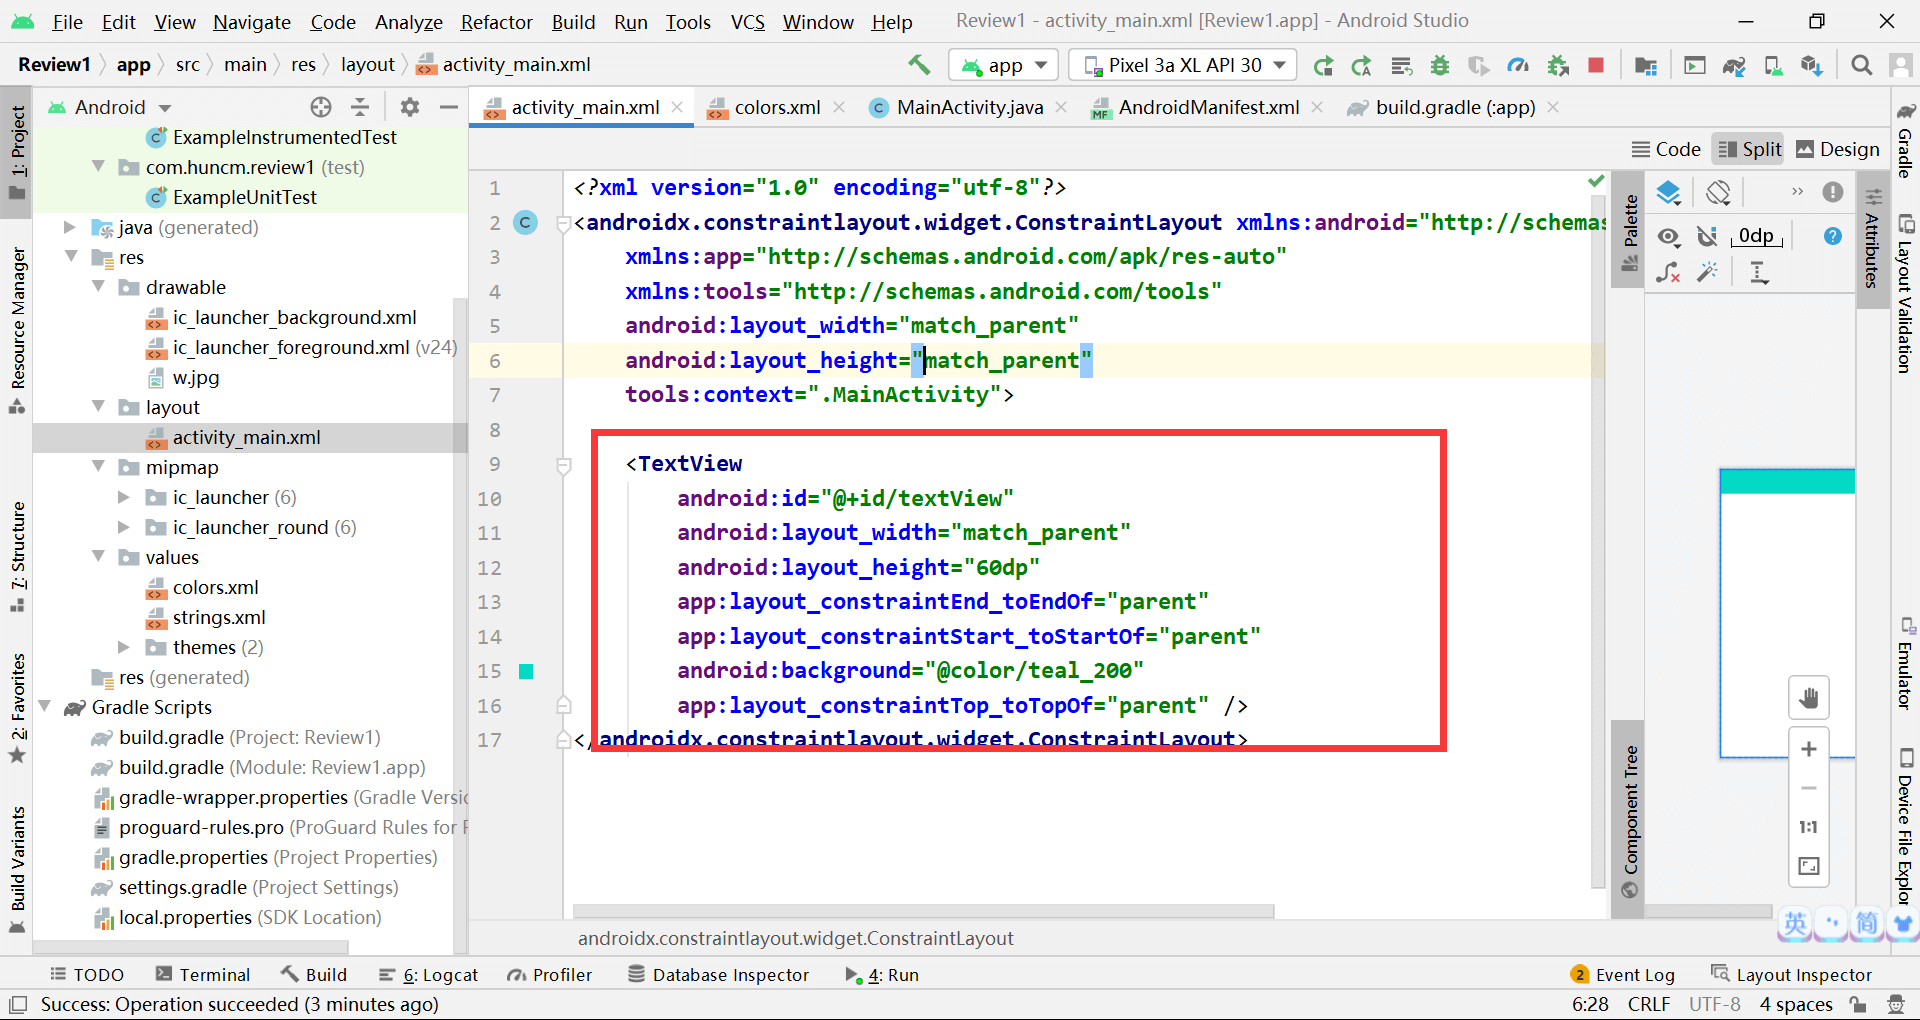Toggle the read-only lock icon in status bar
1920x1020 pixels.
(x=1858, y=1004)
